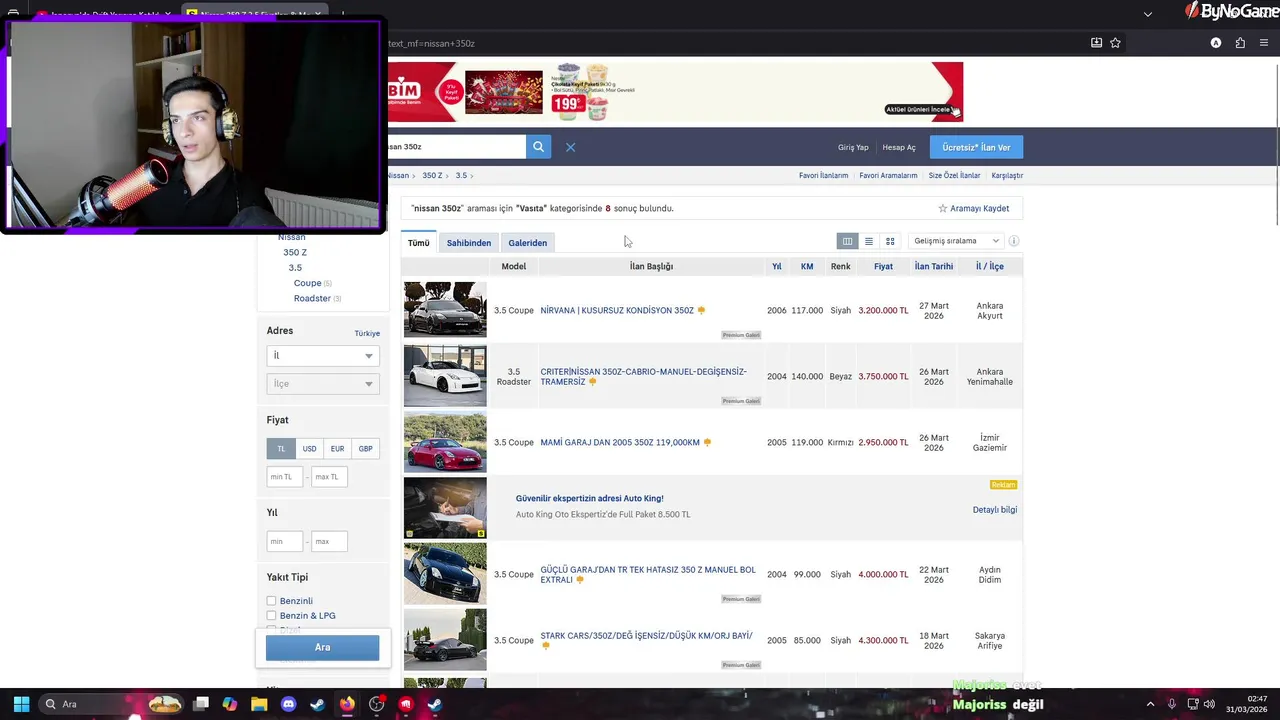Click the max TL price field
Viewport: 1280px width, 720px height.
click(329, 477)
